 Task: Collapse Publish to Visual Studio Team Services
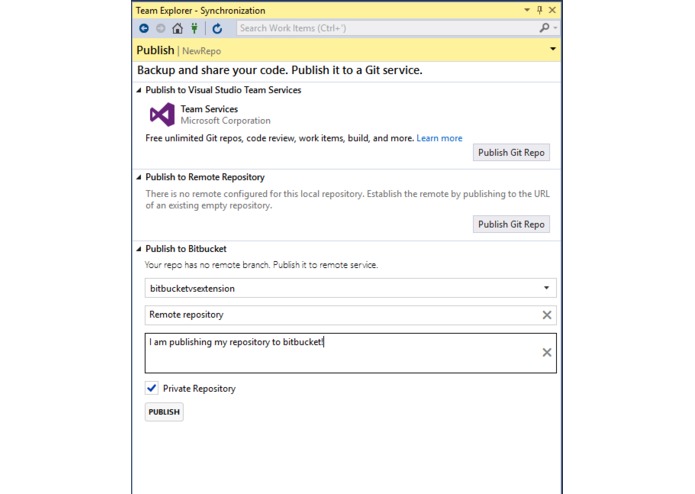click(x=139, y=90)
